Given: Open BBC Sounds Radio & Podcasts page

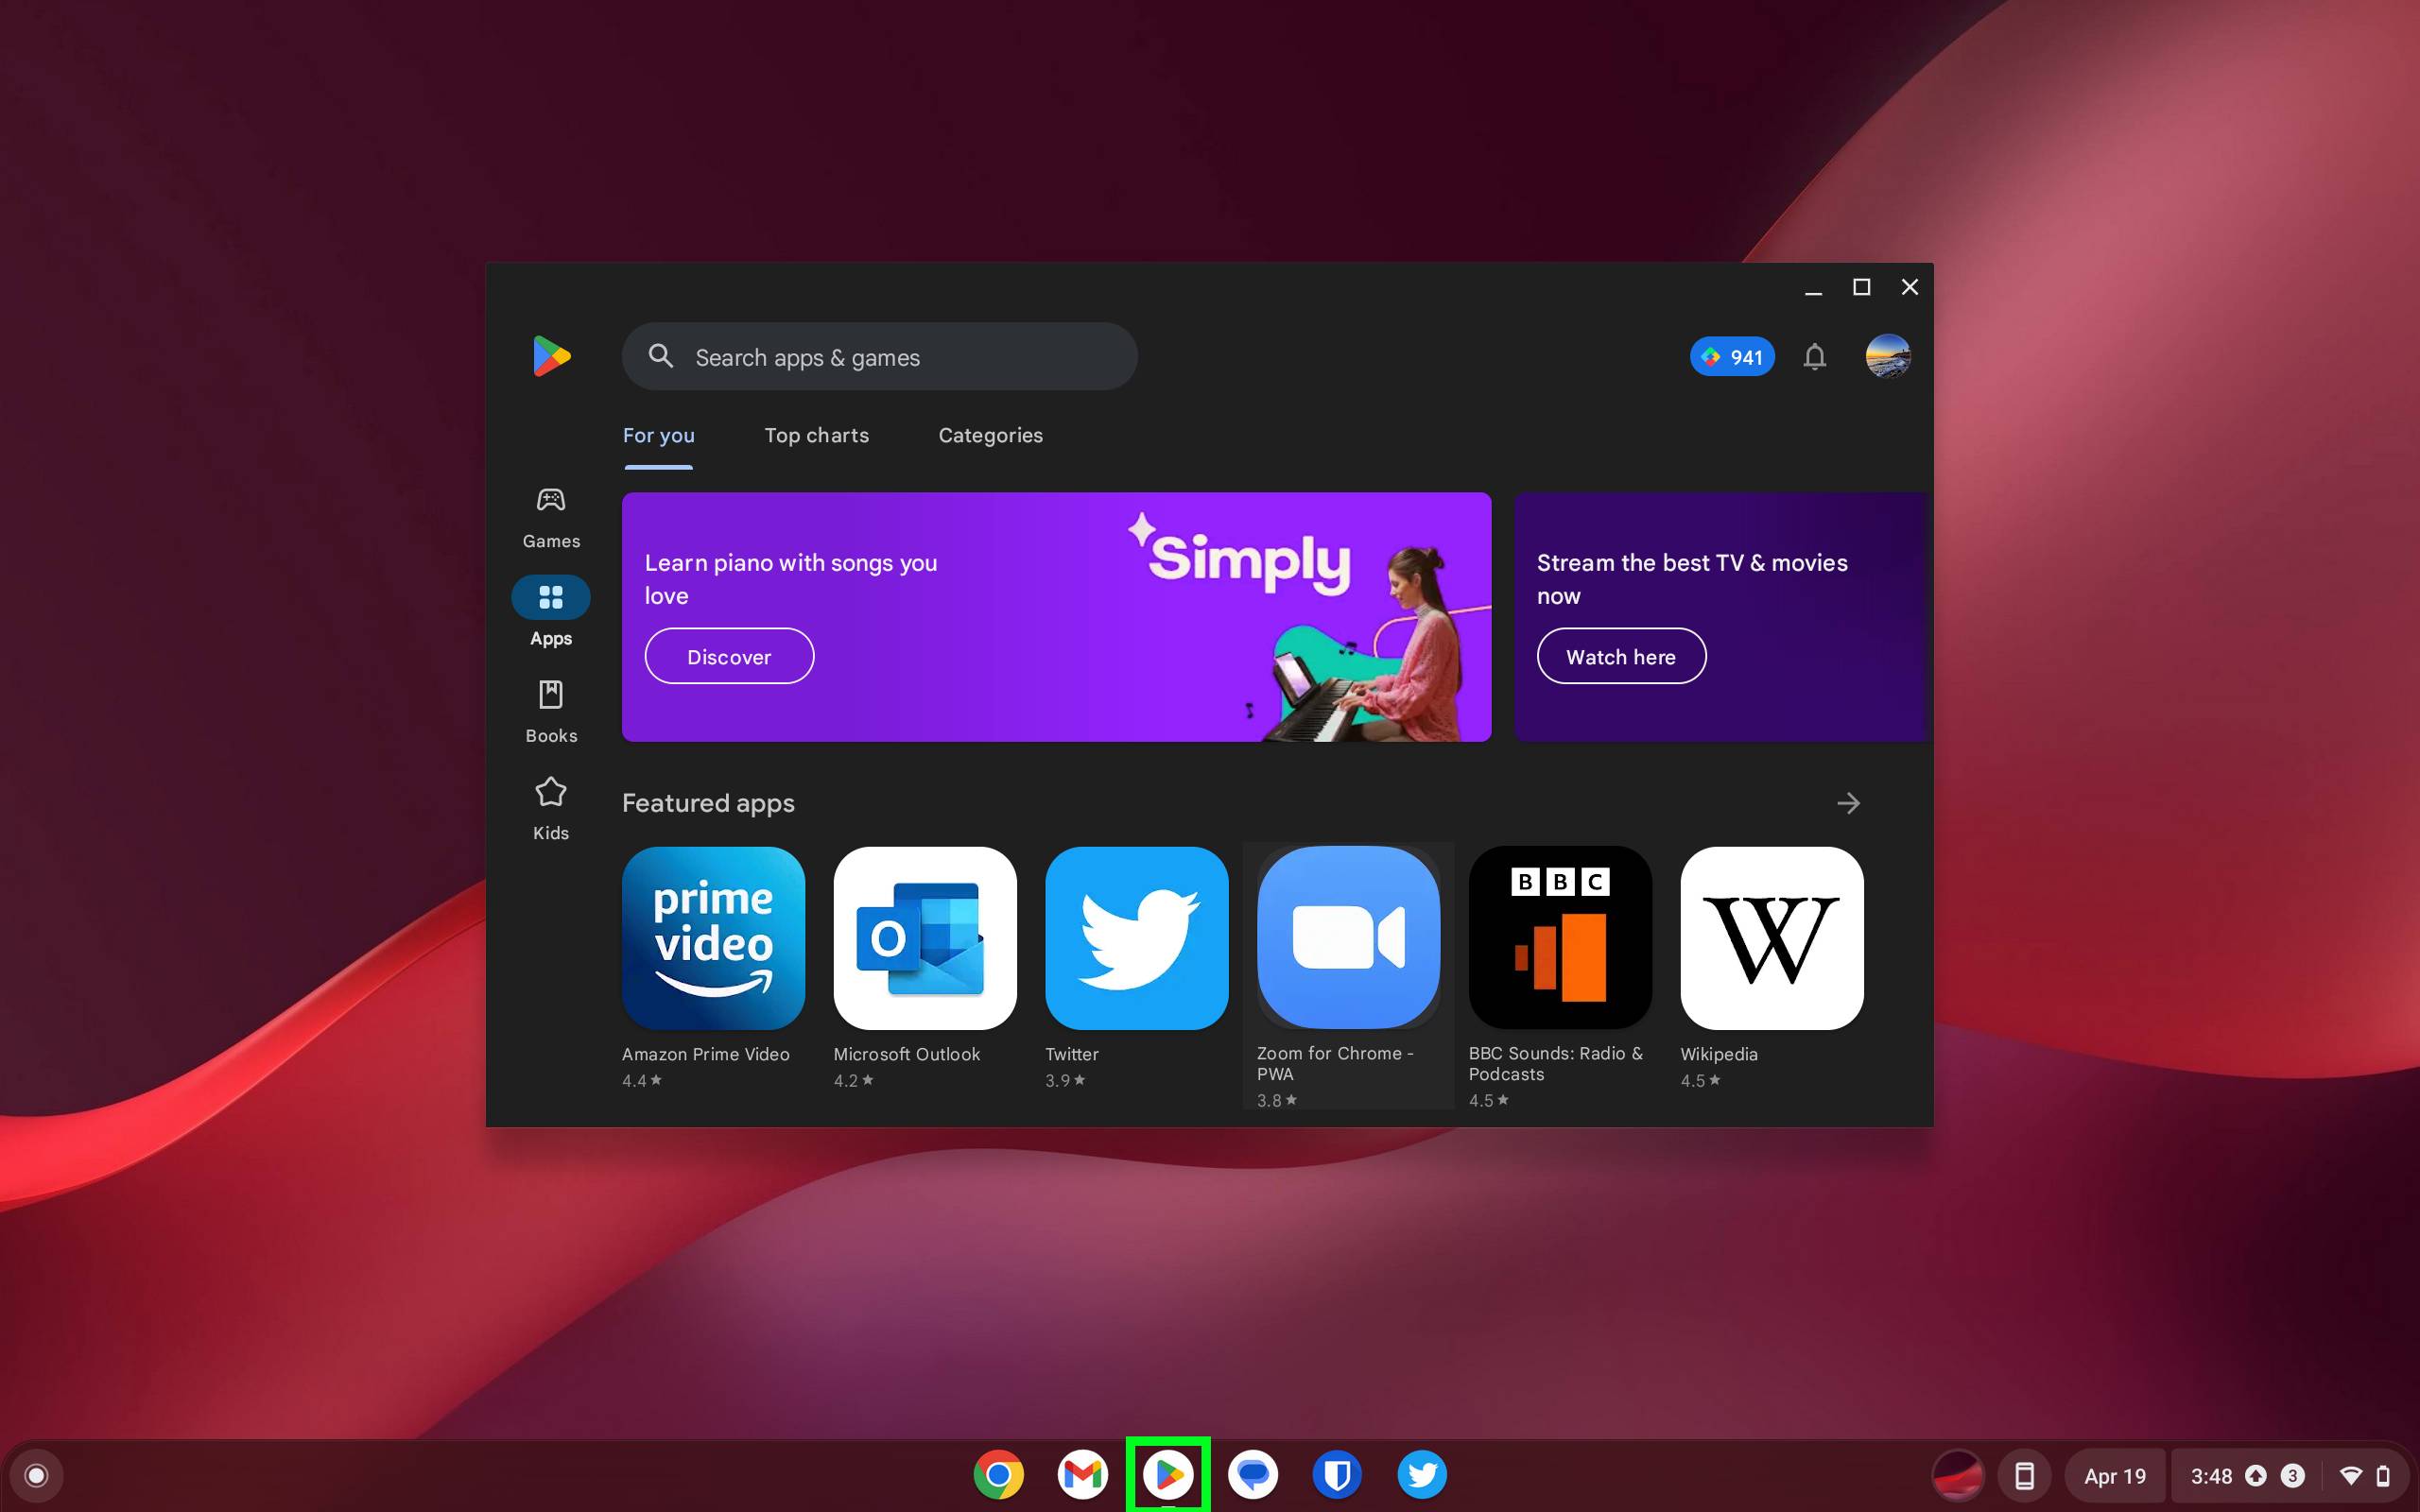Looking at the screenshot, I should click(x=1560, y=937).
